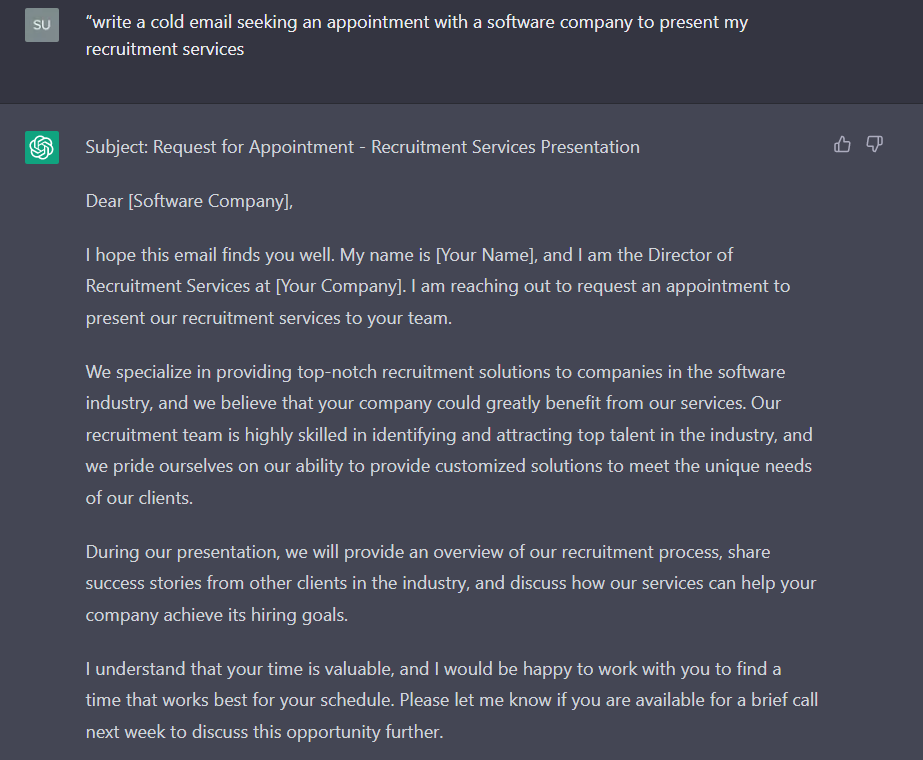Click the paragraph starting 'During our presentation'

[x=451, y=583]
